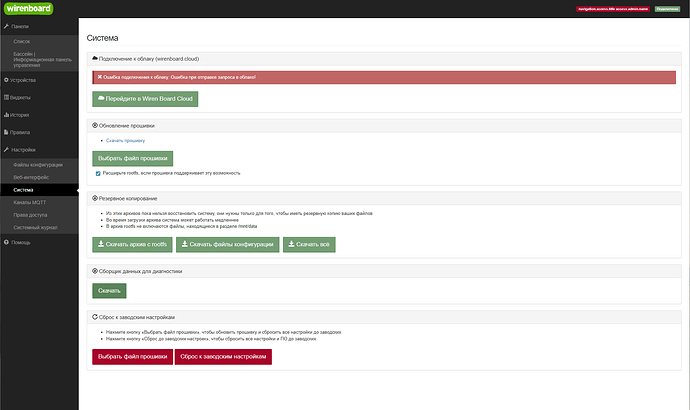Click the Wirenboard logo

point(29,8)
